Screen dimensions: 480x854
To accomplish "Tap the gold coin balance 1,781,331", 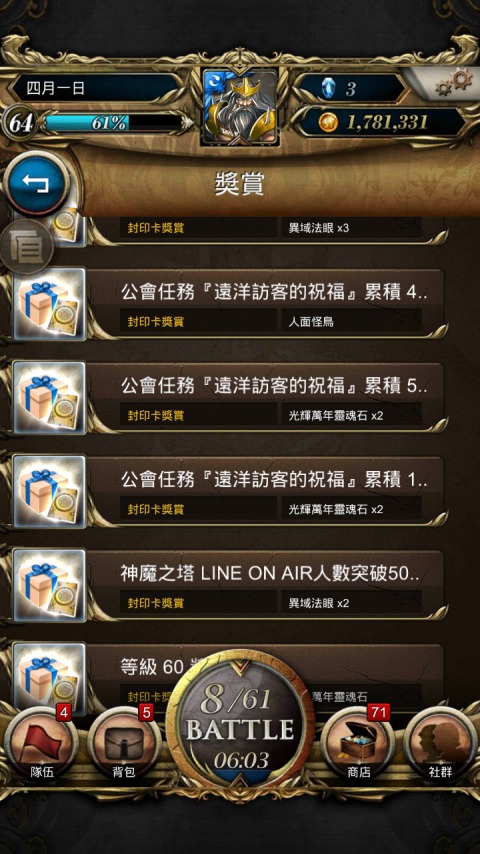I will [383, 123].
